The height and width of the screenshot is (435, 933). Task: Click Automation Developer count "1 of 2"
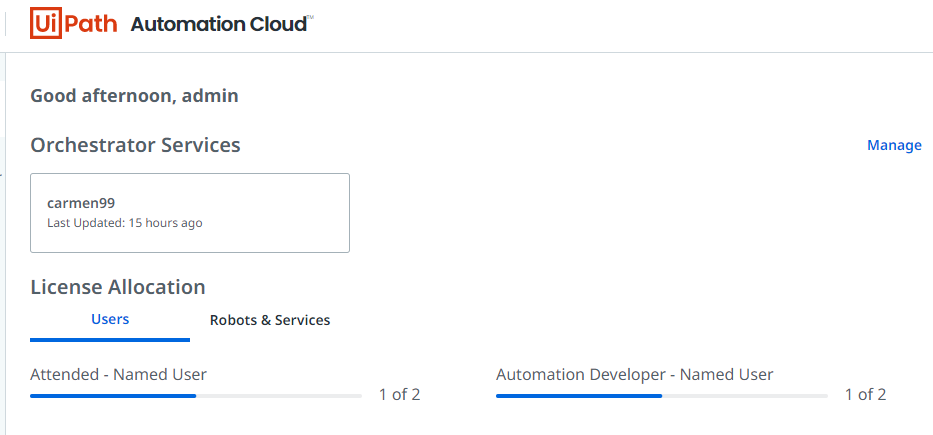[865, 395]
